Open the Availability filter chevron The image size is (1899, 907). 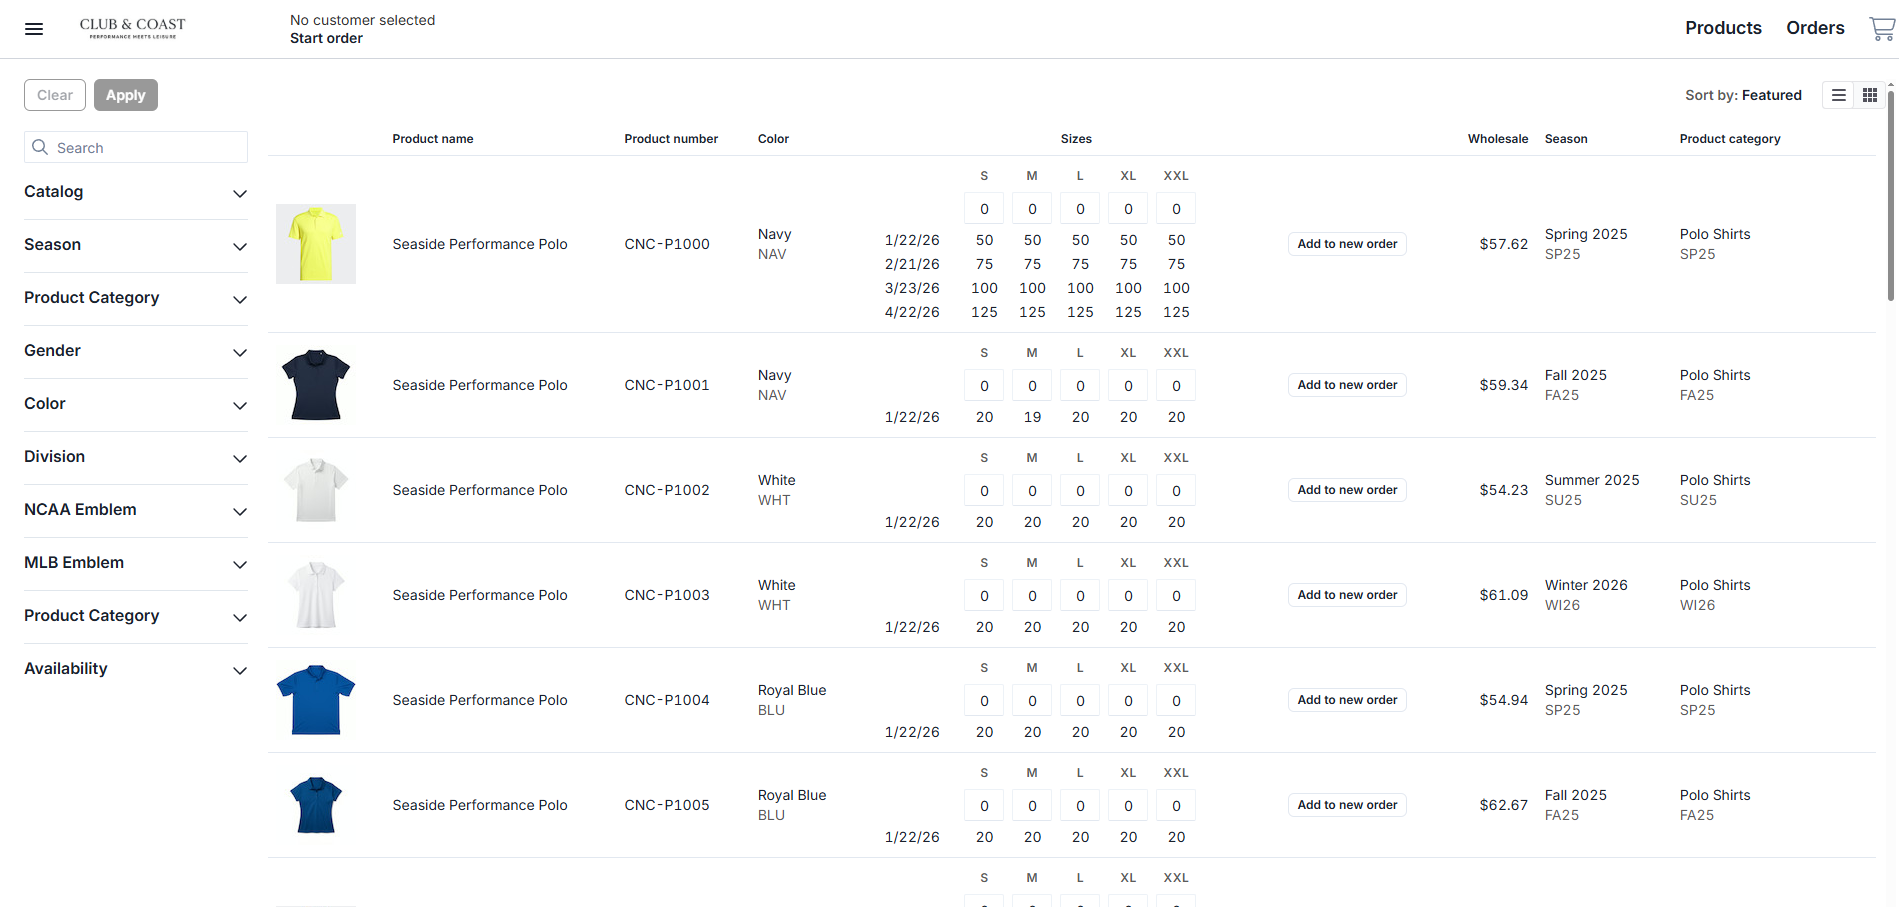[239, 670]
